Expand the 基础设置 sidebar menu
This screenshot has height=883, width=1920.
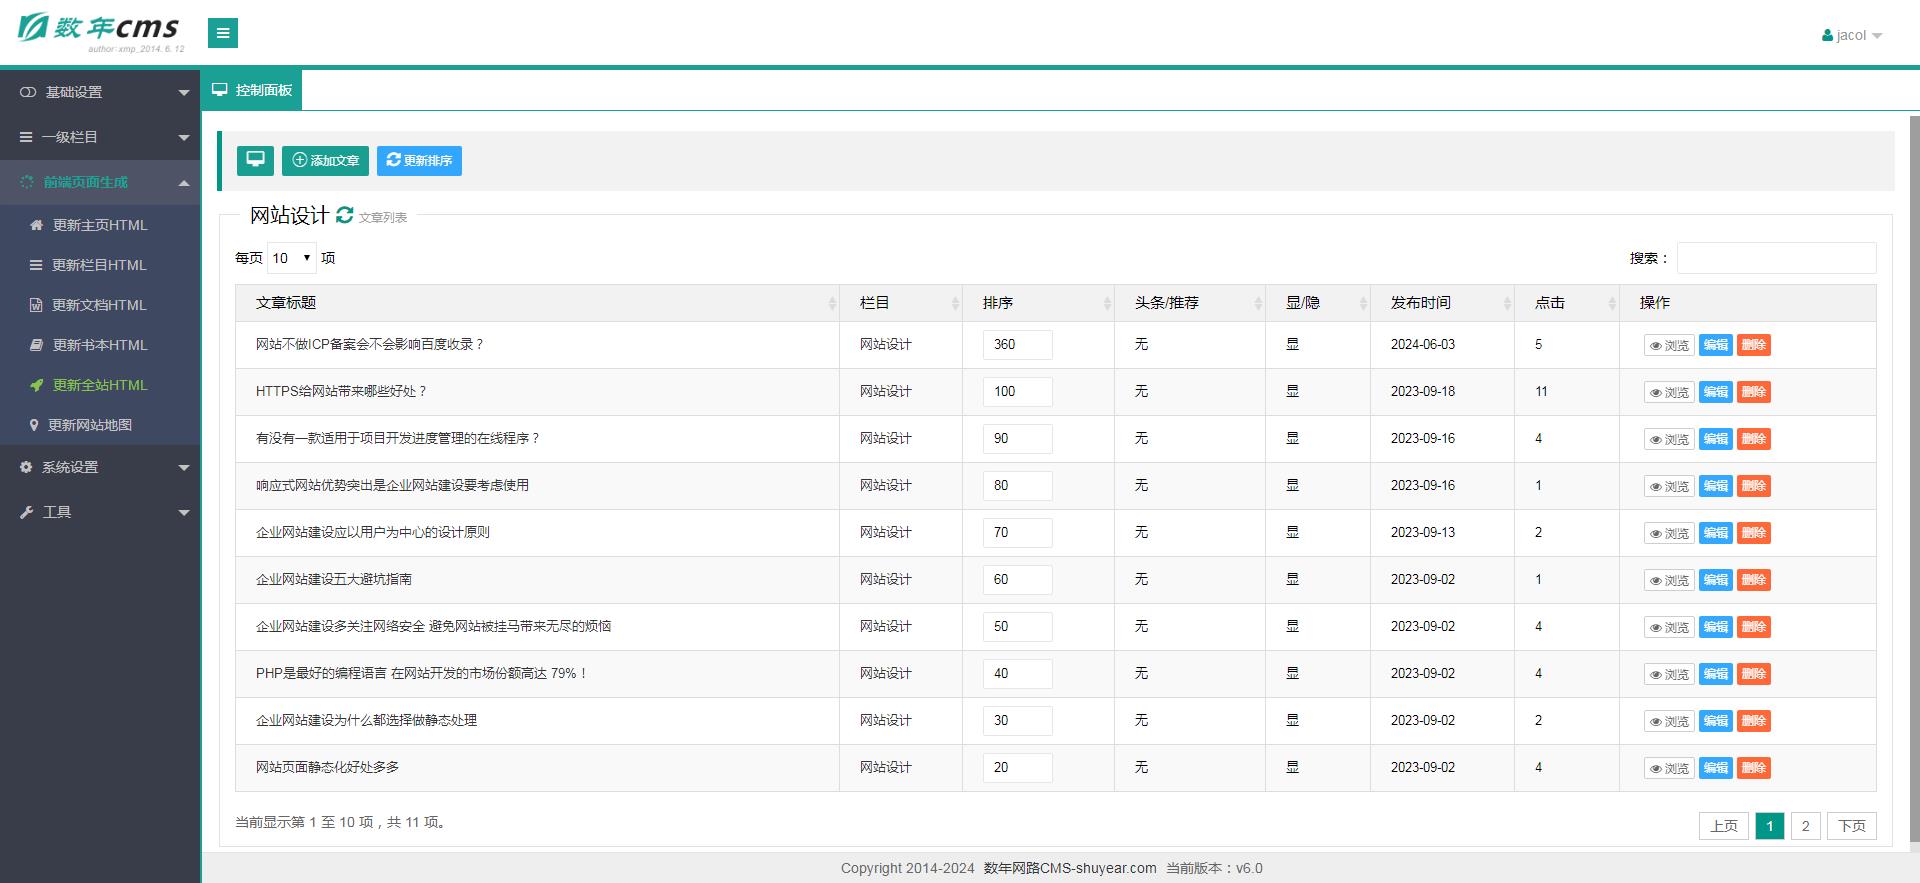click(100, 92)
